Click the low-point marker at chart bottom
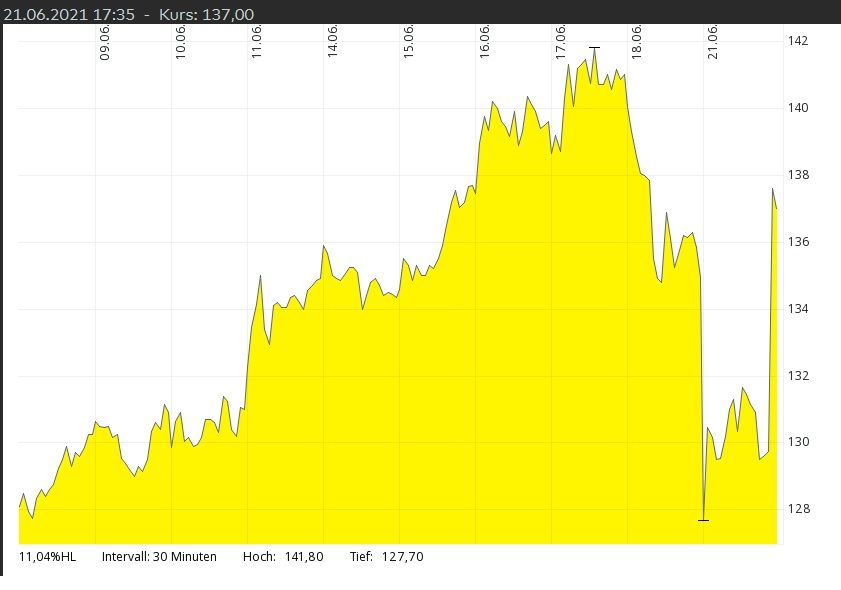The image size is (841, 590). pos(704,520)
